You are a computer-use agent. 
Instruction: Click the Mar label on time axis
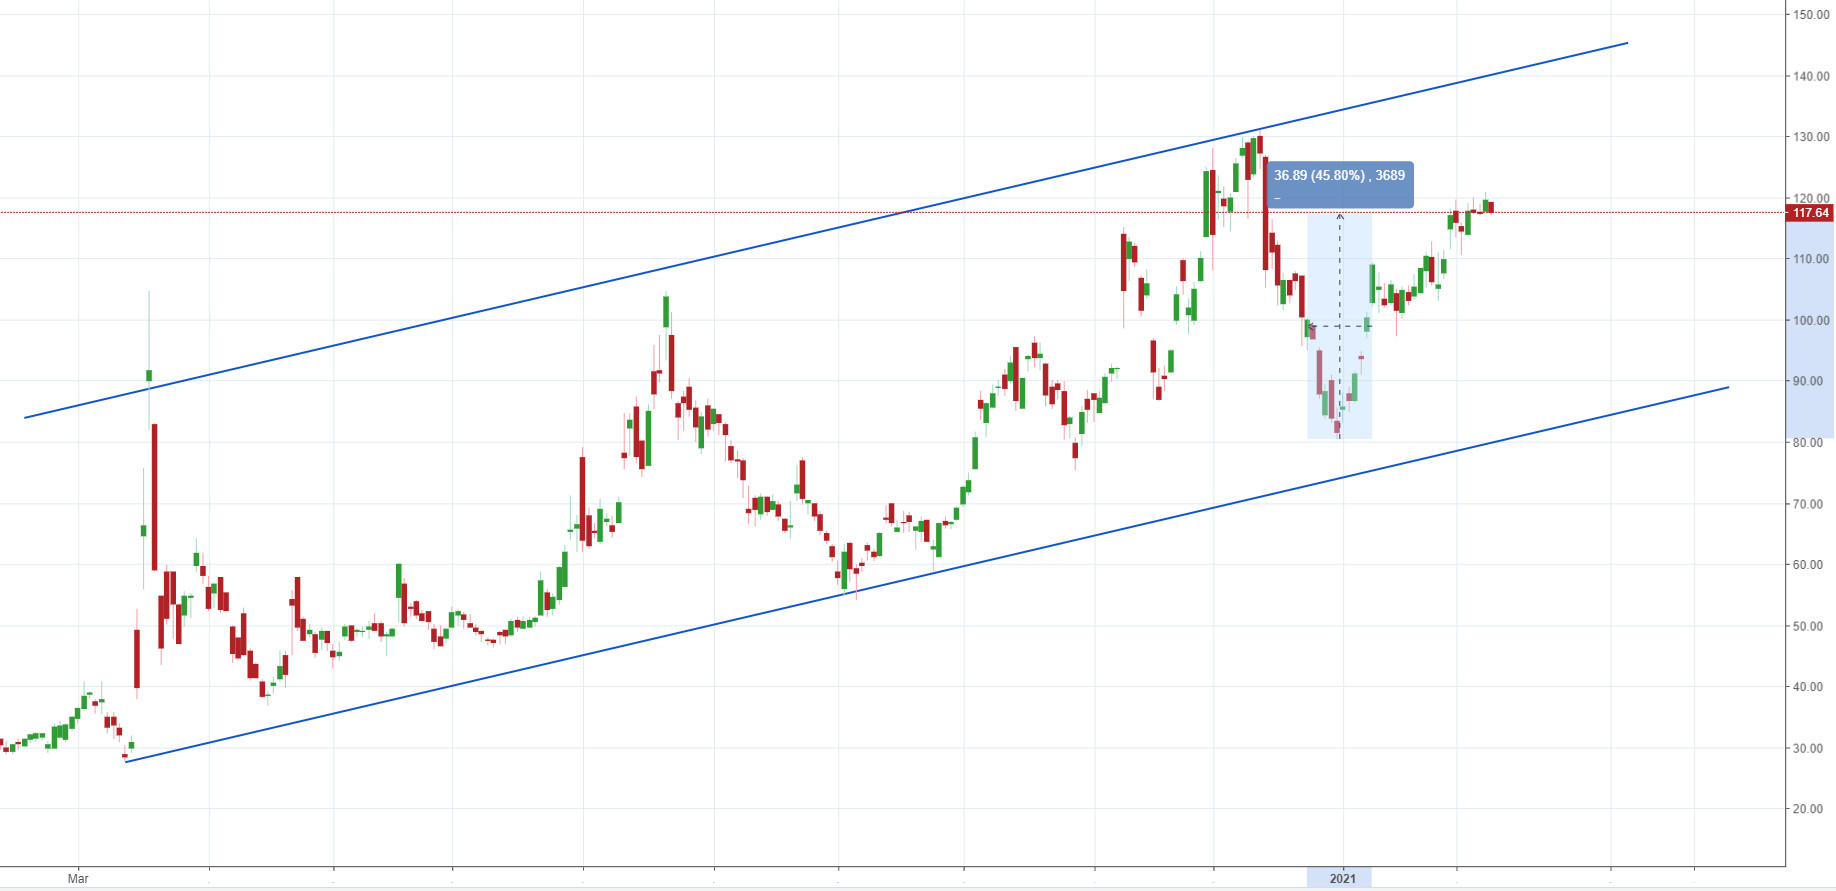point(78,878)
